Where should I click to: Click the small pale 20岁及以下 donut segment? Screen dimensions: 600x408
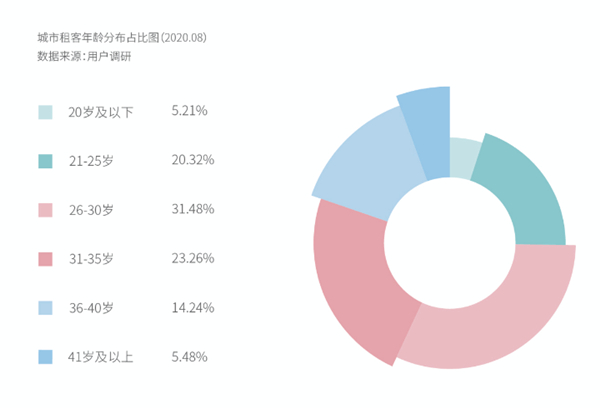click(x=461, y=156)
